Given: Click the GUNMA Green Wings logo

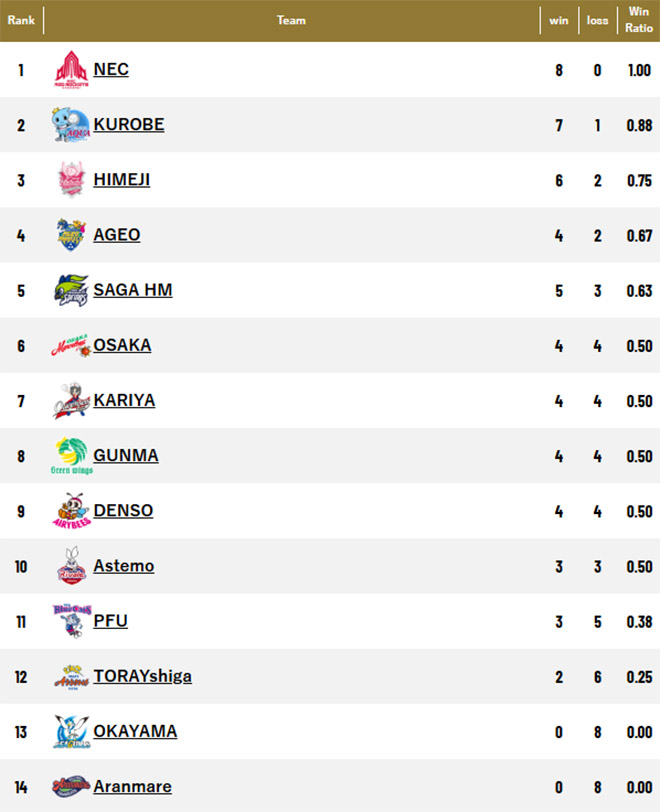Looking at the screenshot, I should [x=72, y=456].
